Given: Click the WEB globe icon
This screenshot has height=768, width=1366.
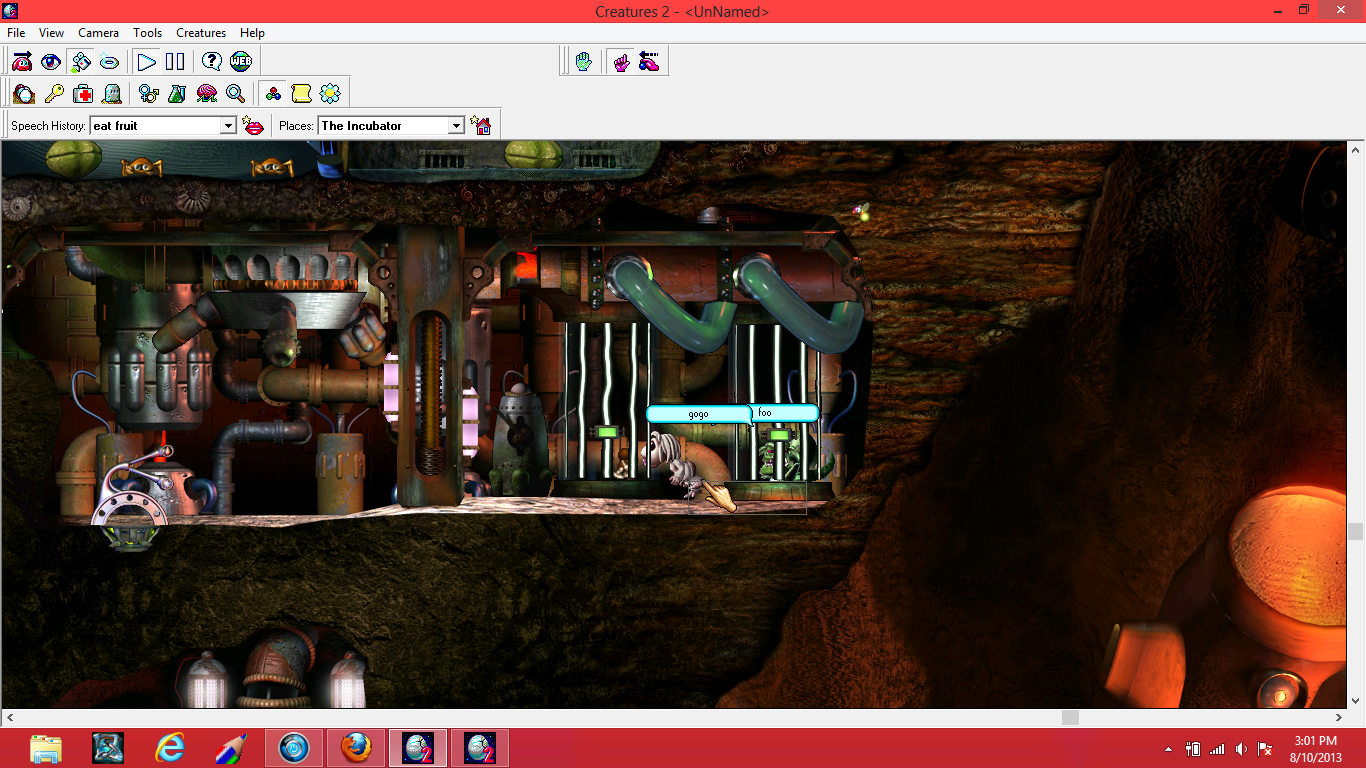Looking at the screenshot, I should click(x=240, y=62).
